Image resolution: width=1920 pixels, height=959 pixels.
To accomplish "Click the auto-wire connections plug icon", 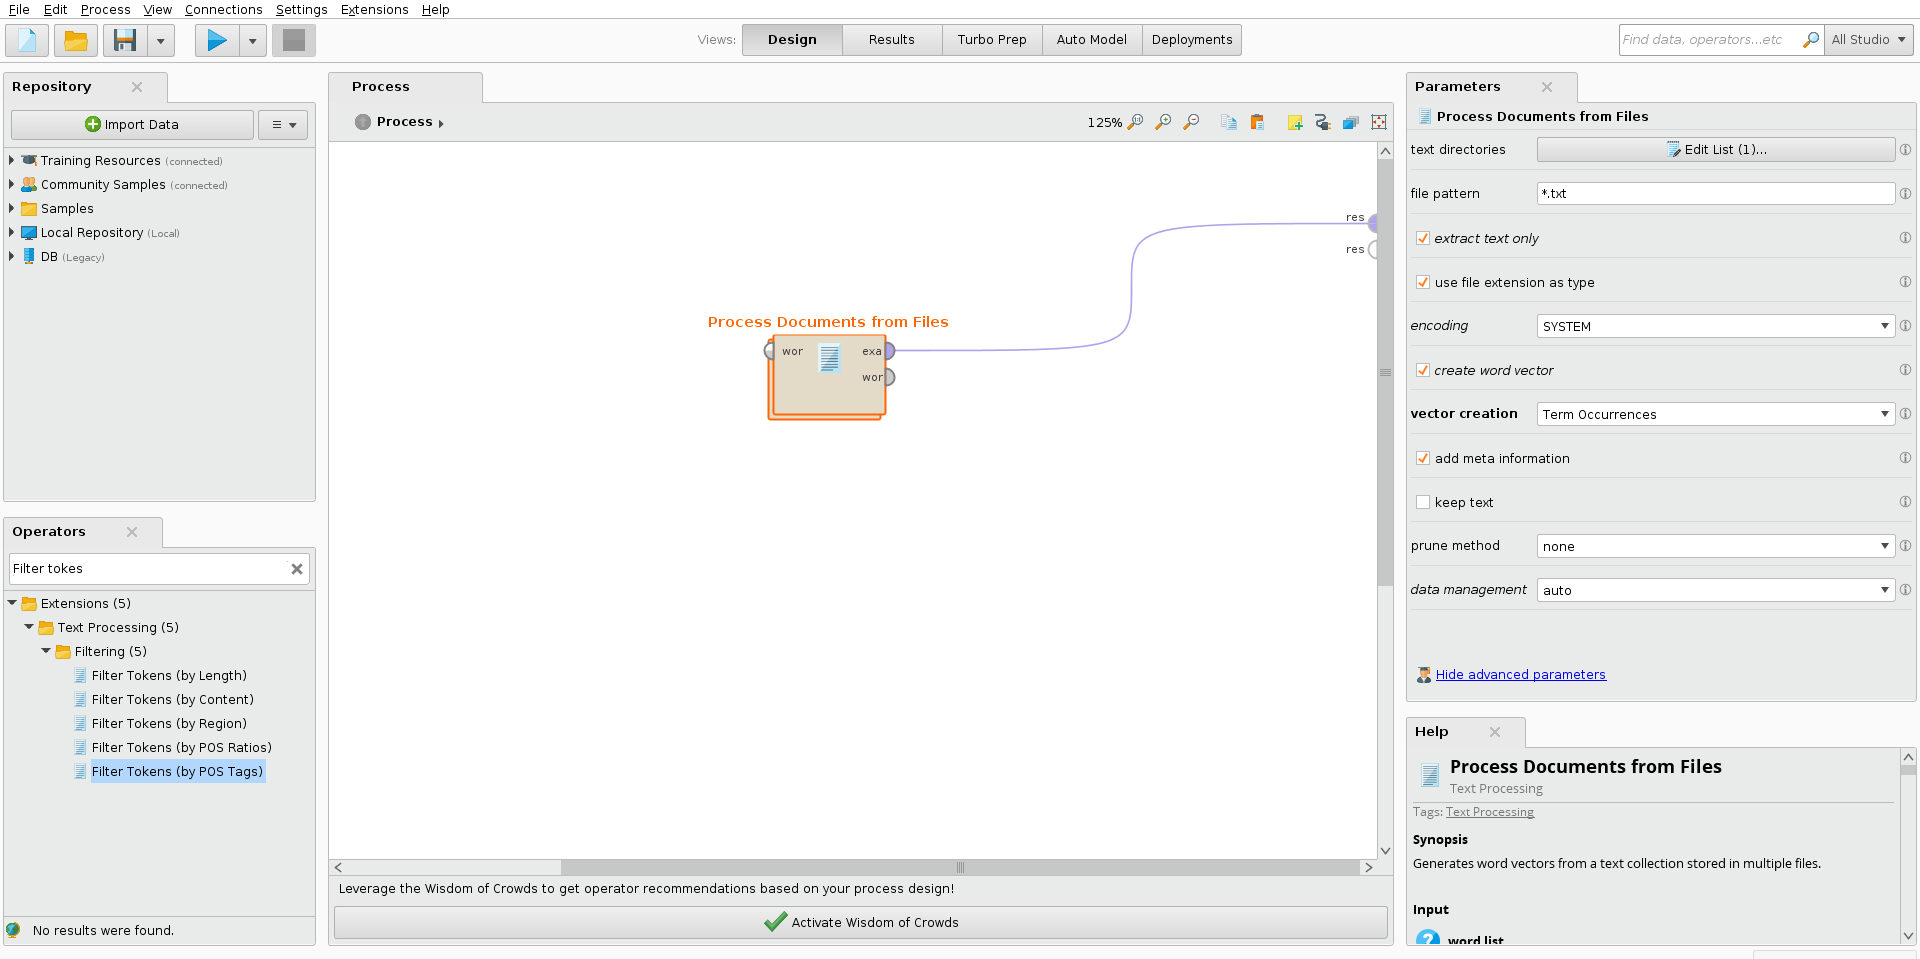I will 1323,122.
